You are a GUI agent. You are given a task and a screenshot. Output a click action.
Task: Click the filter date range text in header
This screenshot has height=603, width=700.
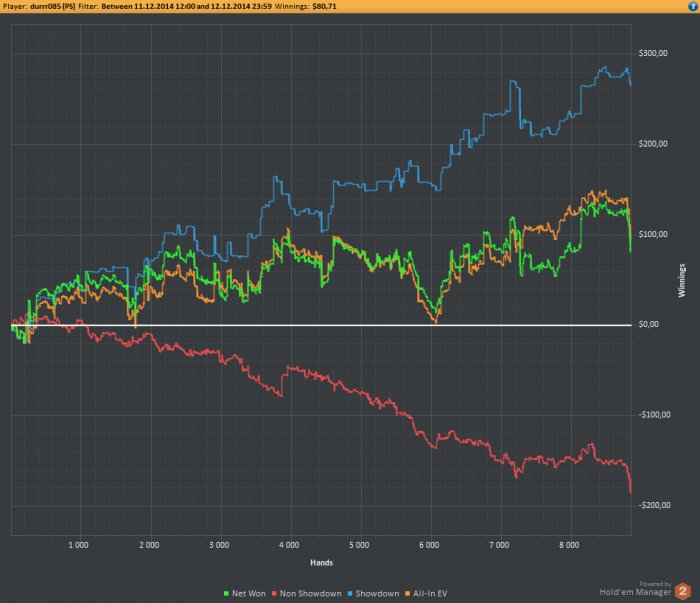pyautogui.click(x=186, y=6)
